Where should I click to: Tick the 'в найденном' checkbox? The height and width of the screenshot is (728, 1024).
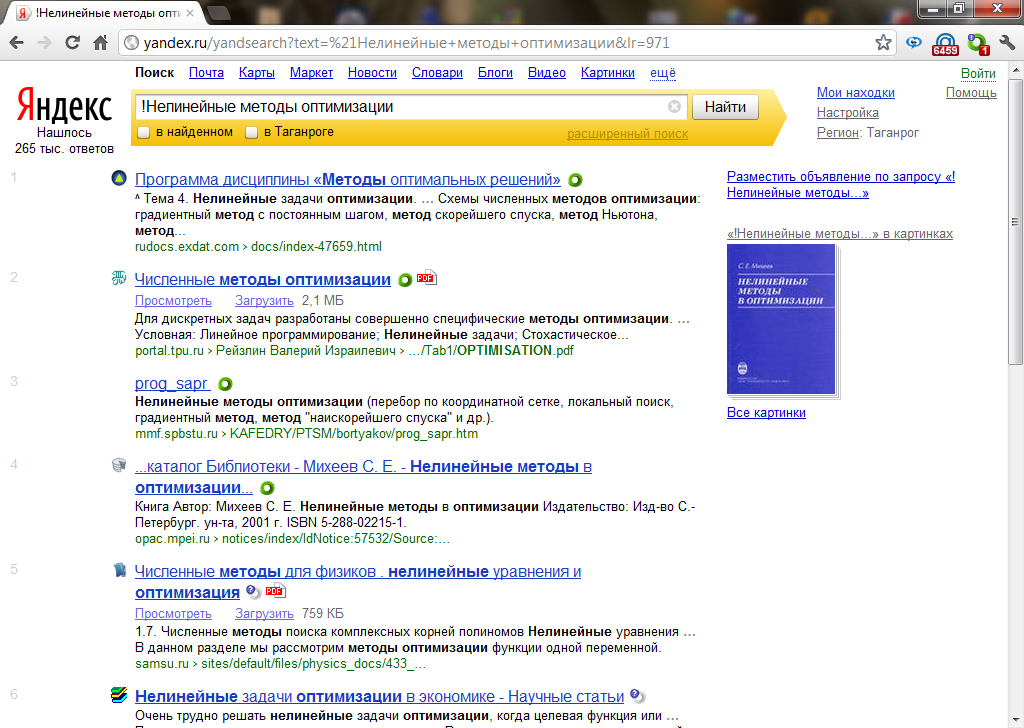[144, 133]
